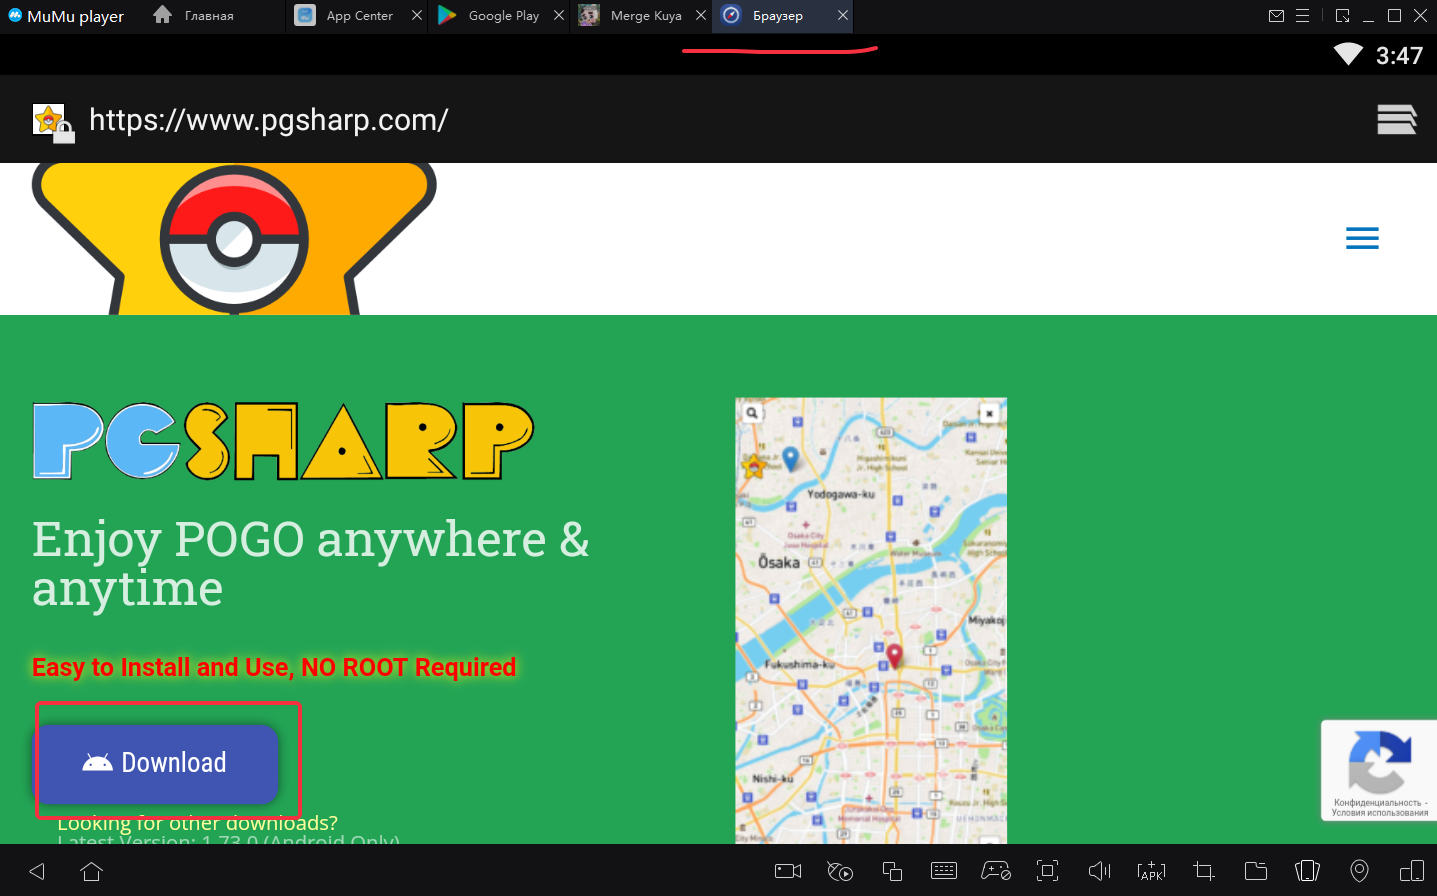The height and width of the screenshot is (896, 1437).
Task: Click the Download button
Action: click(157, 763)
